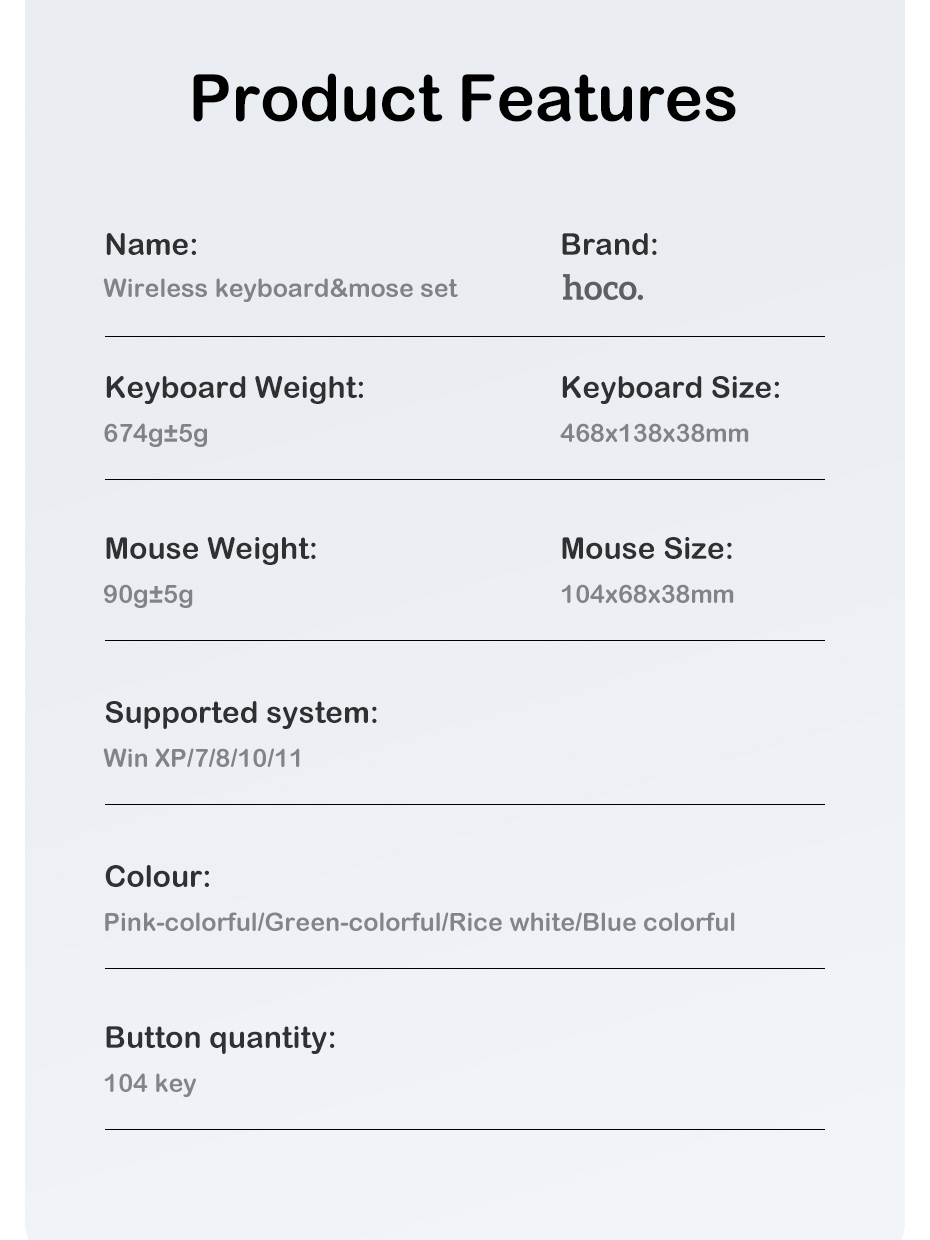Click the Product Features heading
This screenshot has width=930, height=1240.
[x=463, y=98]
